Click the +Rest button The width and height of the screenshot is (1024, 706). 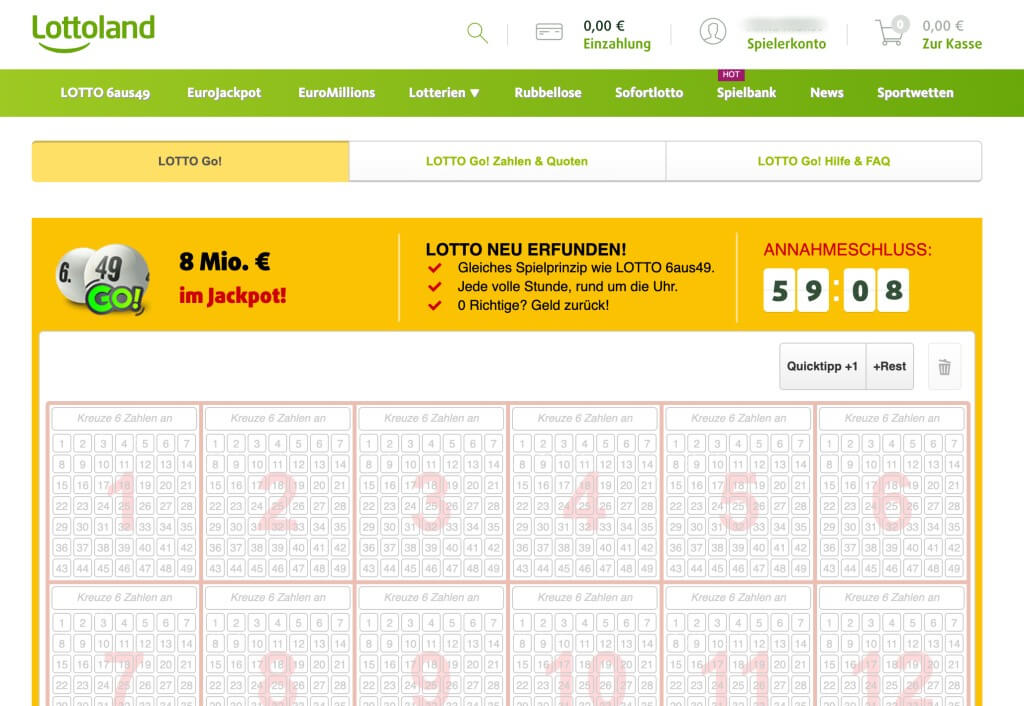click(x=889, y=366)
